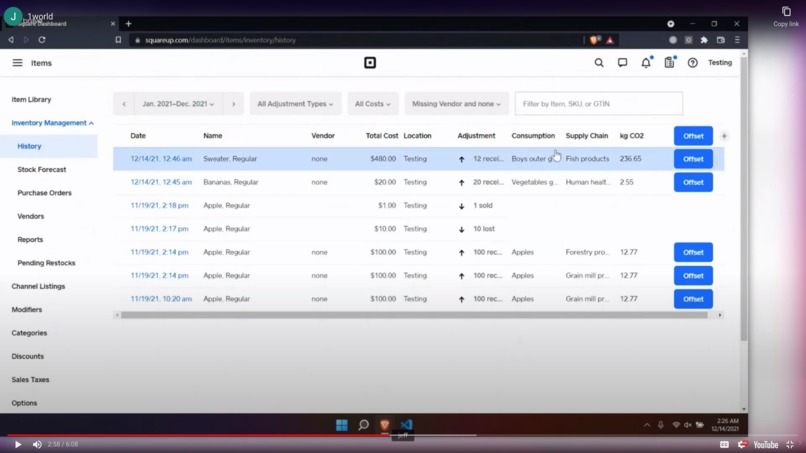The height and width of the screenshot is (453, 806).
Task: Open the 11/19/21, 2:18 pm date link
Action: coord(159,206)
